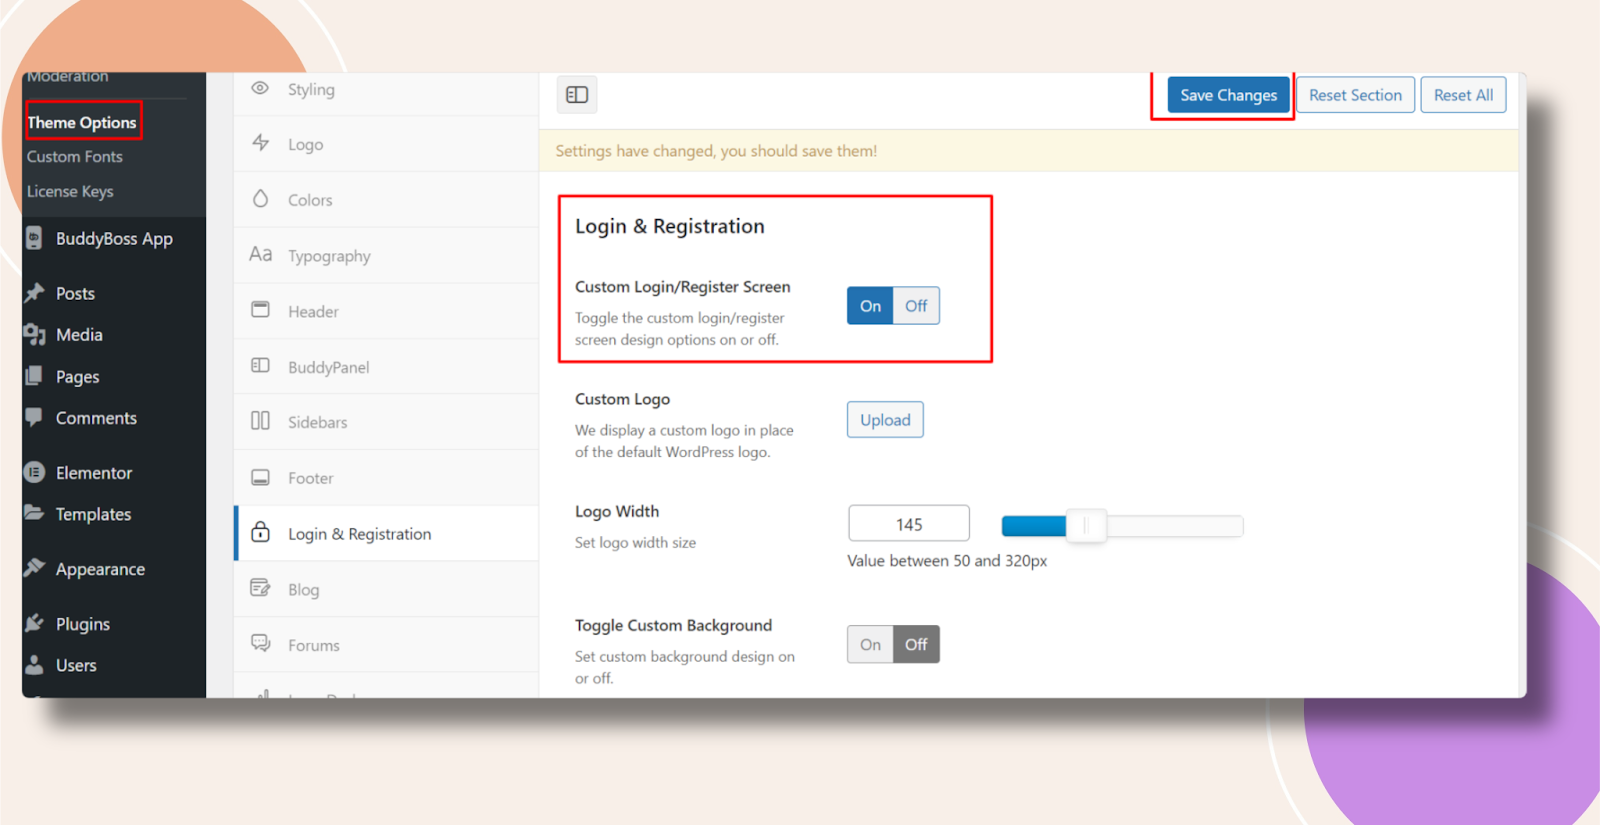Click the Users person icon

tap(35, 664)
